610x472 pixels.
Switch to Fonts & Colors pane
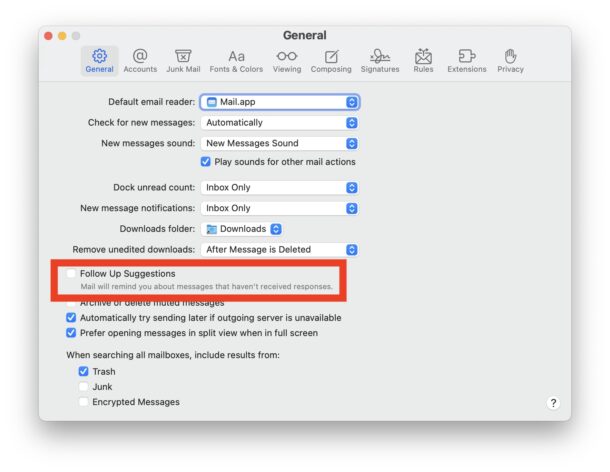click(x=237, y=60)
